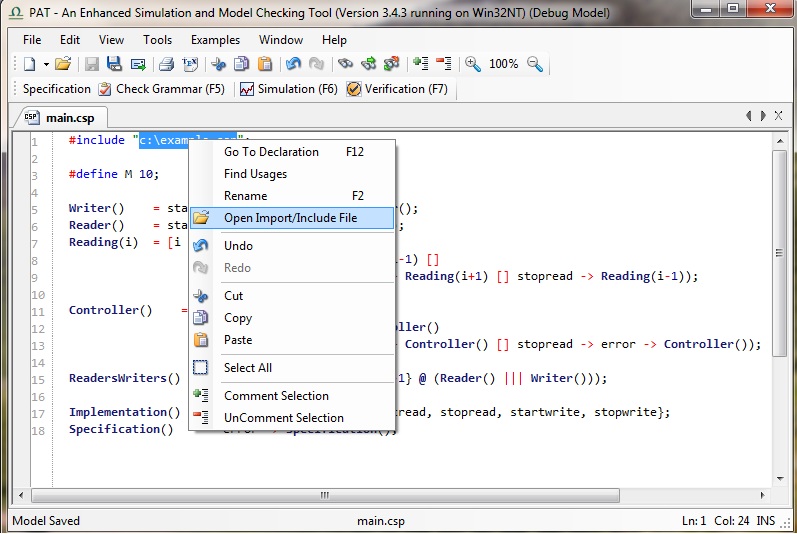Select Open Import/Include File in context menu
The width and height of the screenshot is (797, 534).
point(290,218)
